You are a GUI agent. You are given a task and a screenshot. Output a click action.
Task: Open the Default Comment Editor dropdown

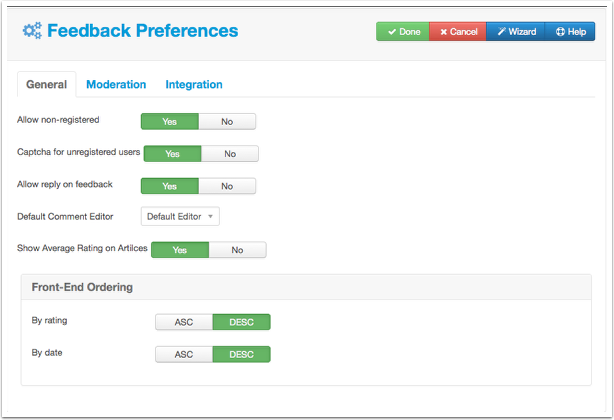pyautogui.click(x=180, y=216)
